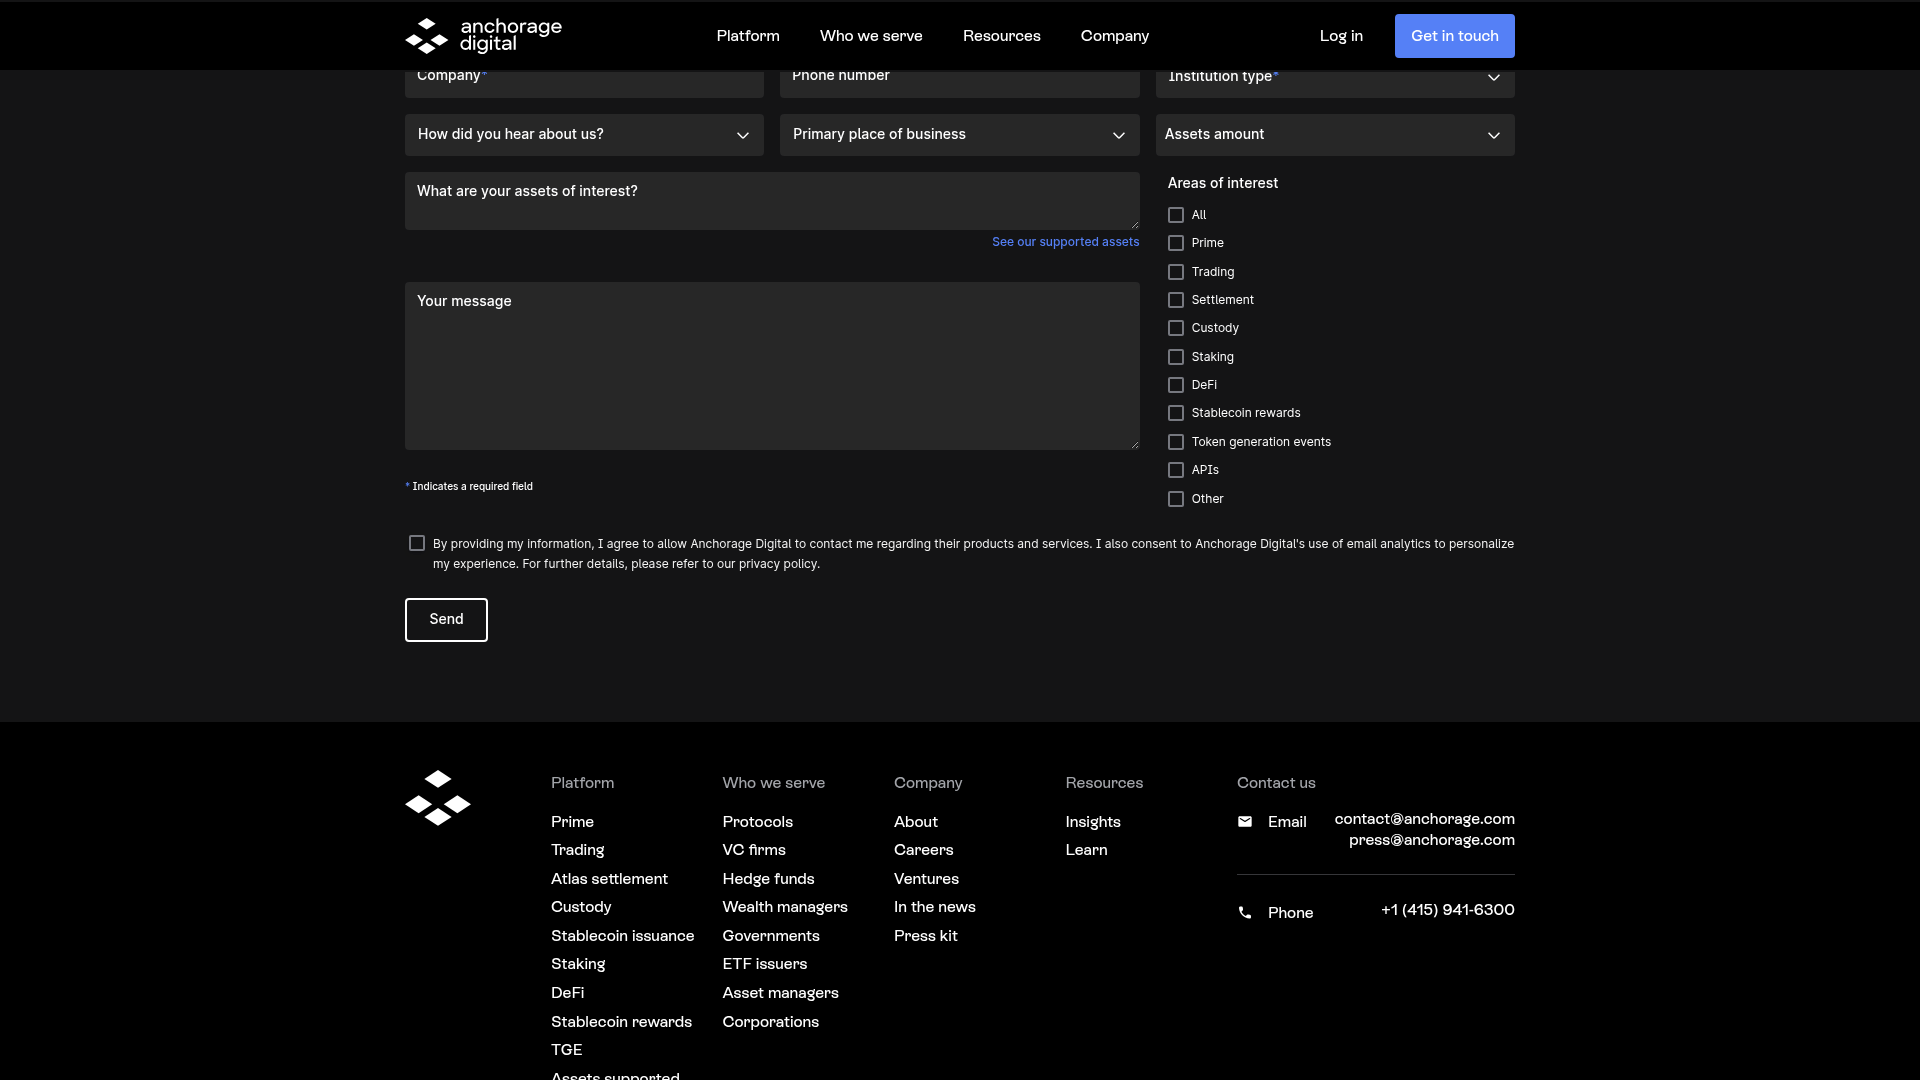
Task: Open the Hedge funds footer link
Action: pos(768,879)
